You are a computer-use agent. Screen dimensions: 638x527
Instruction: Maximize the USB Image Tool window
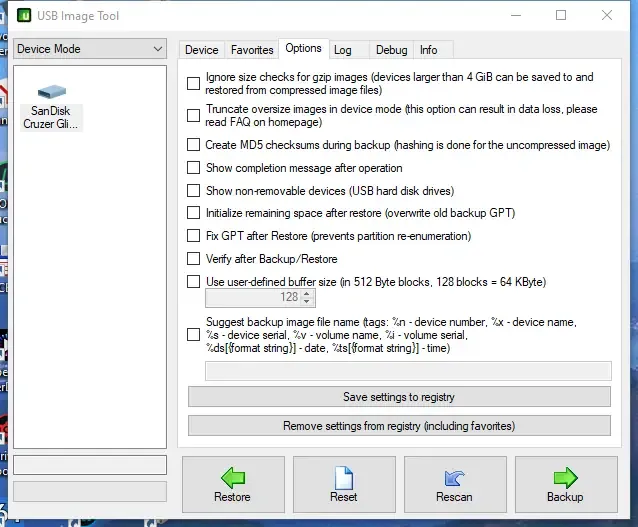[x=561, y=15]
